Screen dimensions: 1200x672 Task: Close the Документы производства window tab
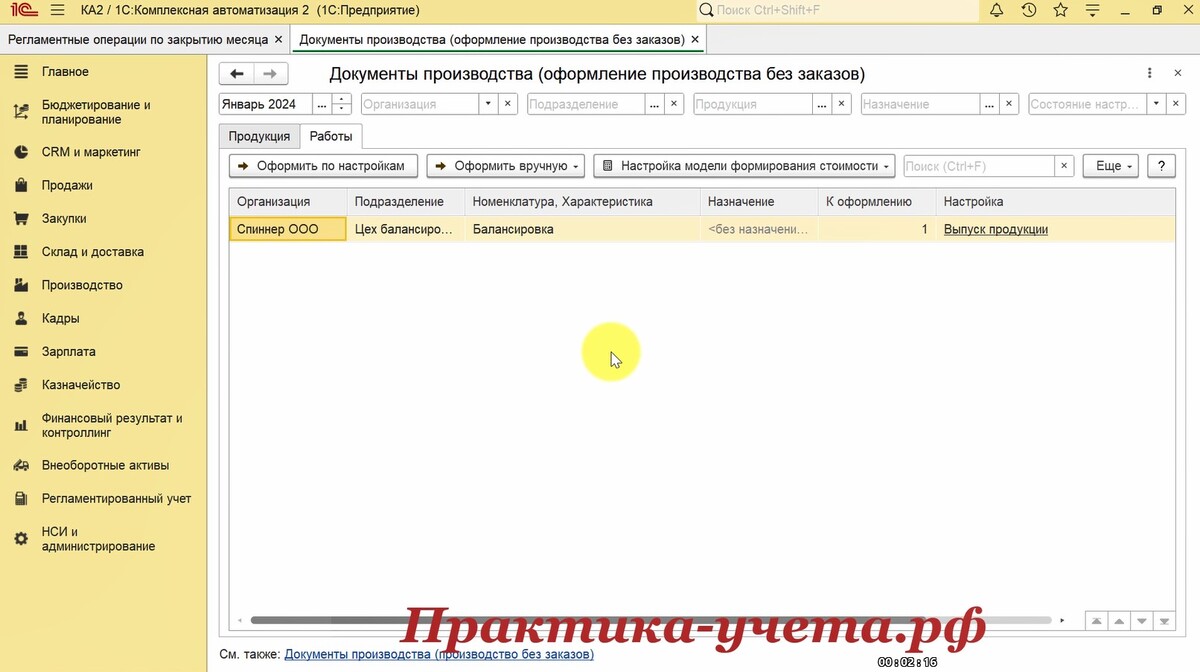pos(695,39)
